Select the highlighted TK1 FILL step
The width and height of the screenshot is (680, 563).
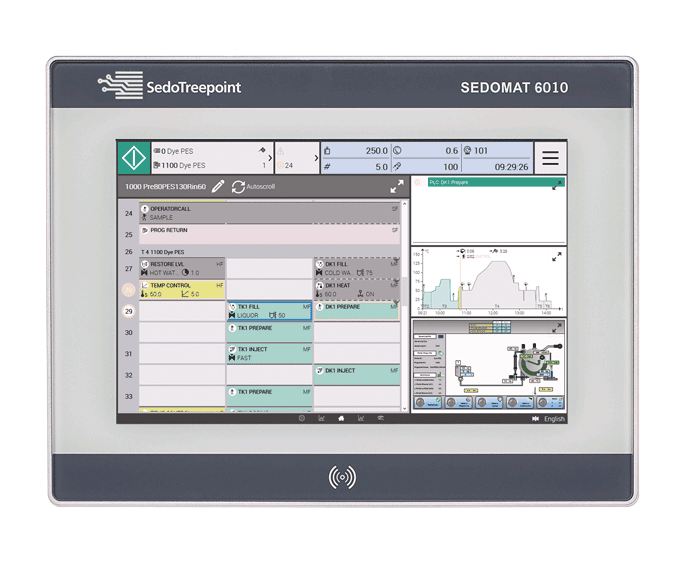click(x=269, y=311)
